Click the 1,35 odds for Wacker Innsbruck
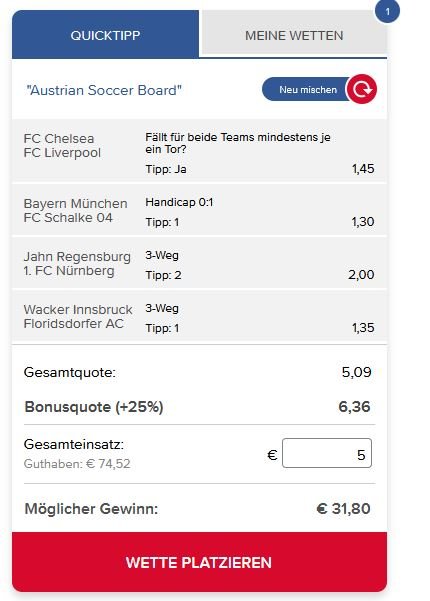 point(363,327)
